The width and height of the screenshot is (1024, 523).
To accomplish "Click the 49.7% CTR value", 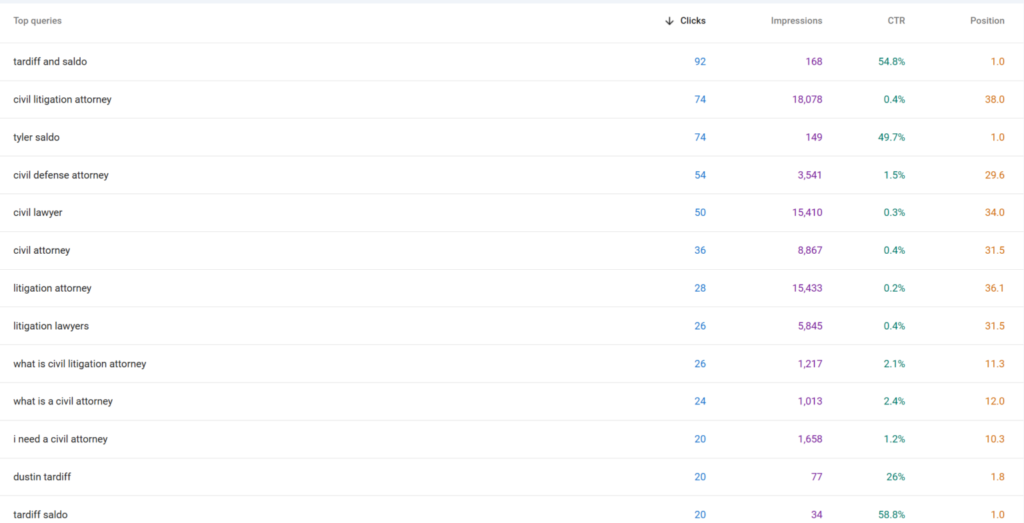I will (x=891, y=138).
